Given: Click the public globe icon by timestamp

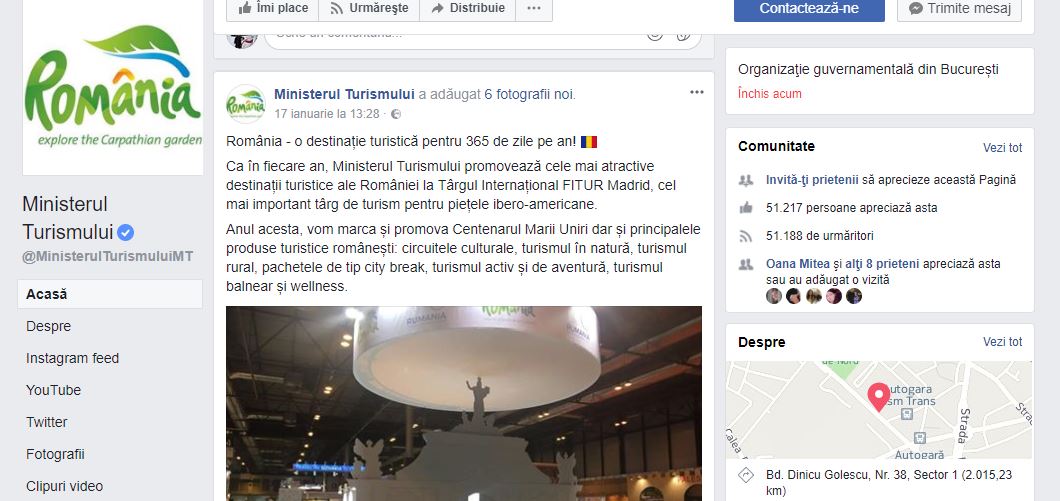Looking at the screenshot, I should click(x=396, y=114).
